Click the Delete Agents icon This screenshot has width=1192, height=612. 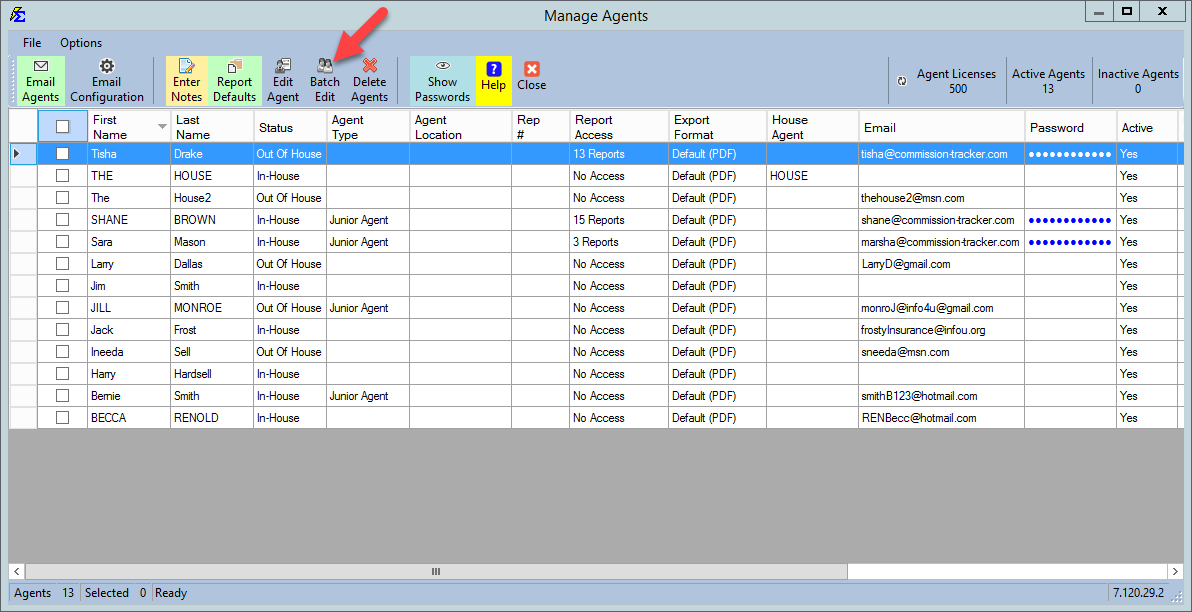click(369, 80)
